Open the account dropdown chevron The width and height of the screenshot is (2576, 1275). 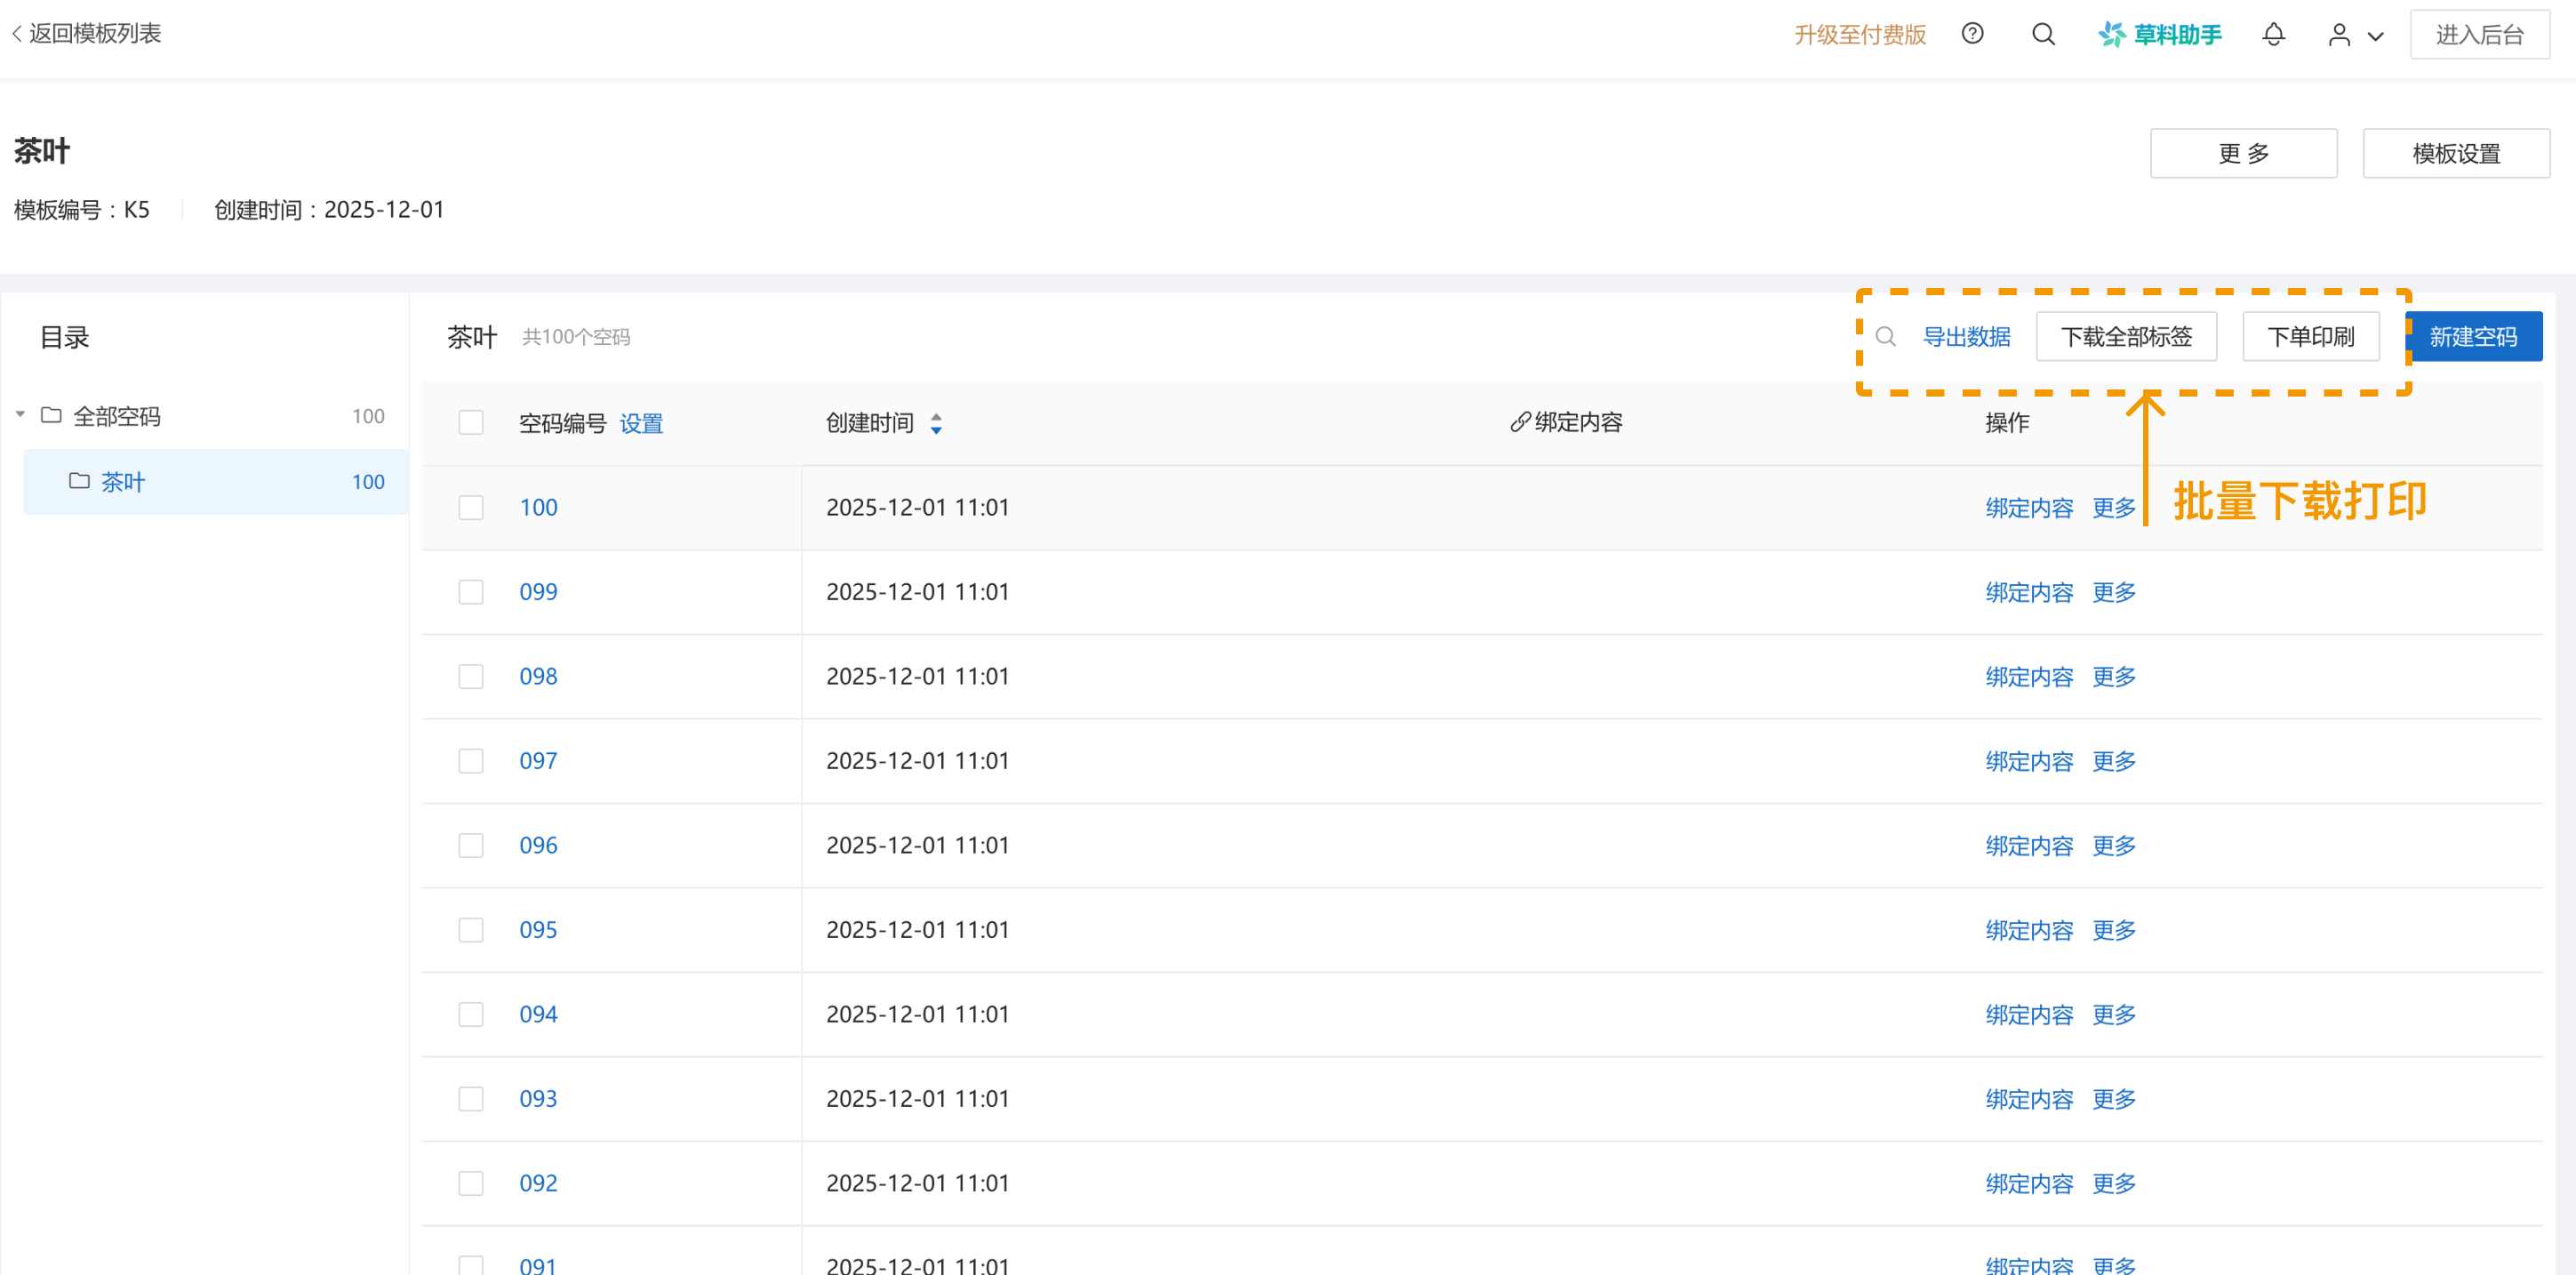[2375, 36]
